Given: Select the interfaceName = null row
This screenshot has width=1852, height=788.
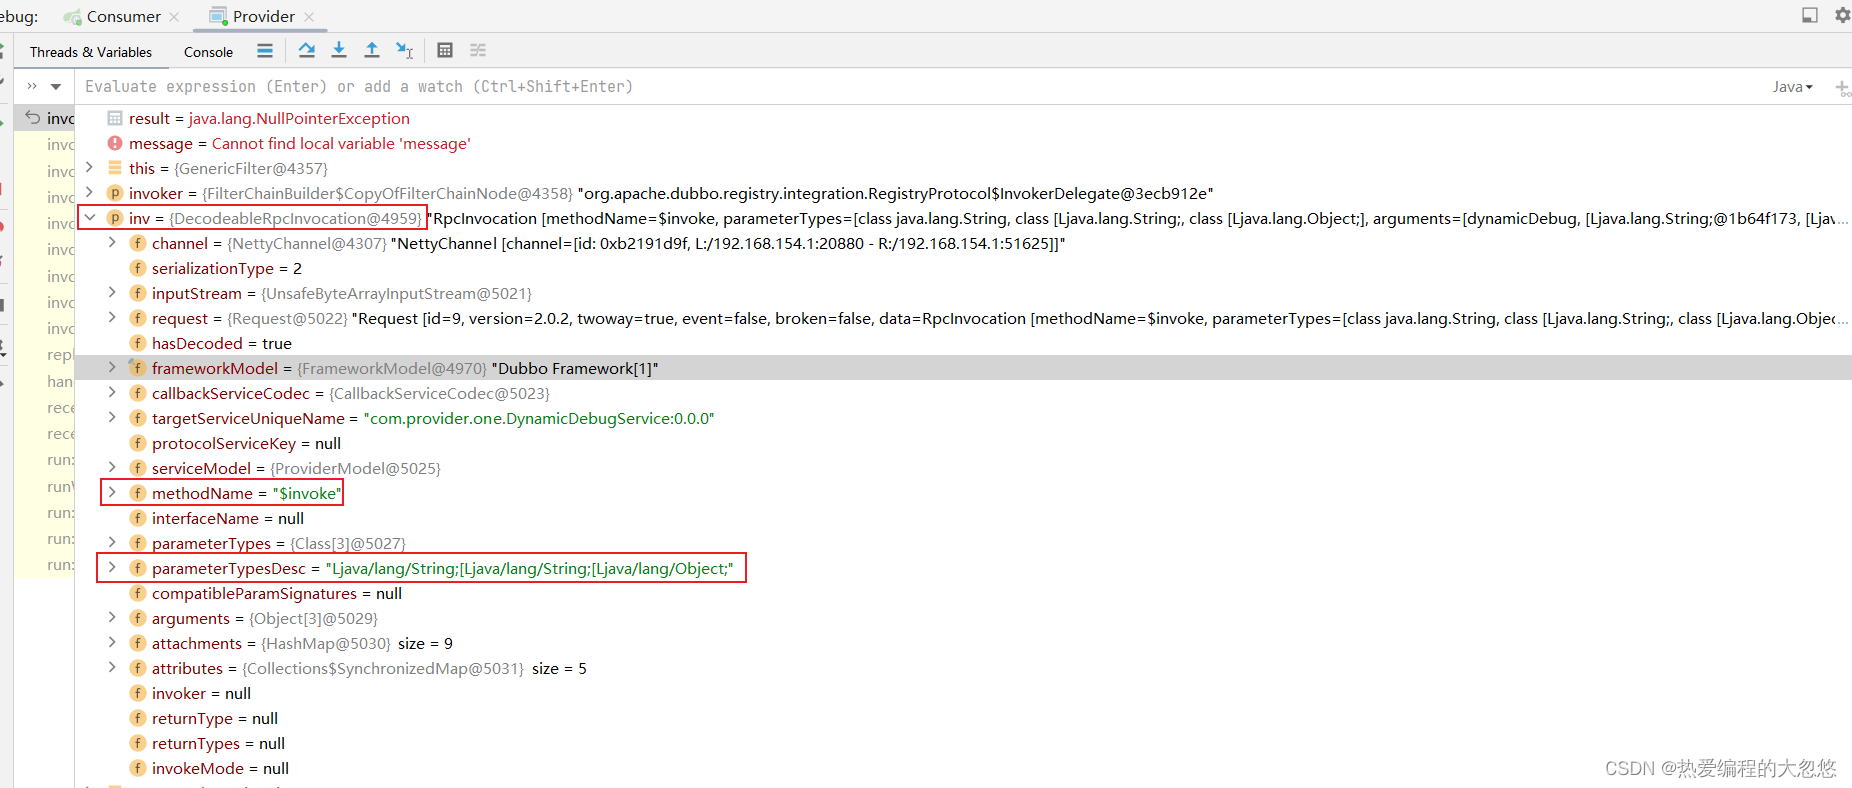Looking at the screenshot, I should tap(963, 518).
